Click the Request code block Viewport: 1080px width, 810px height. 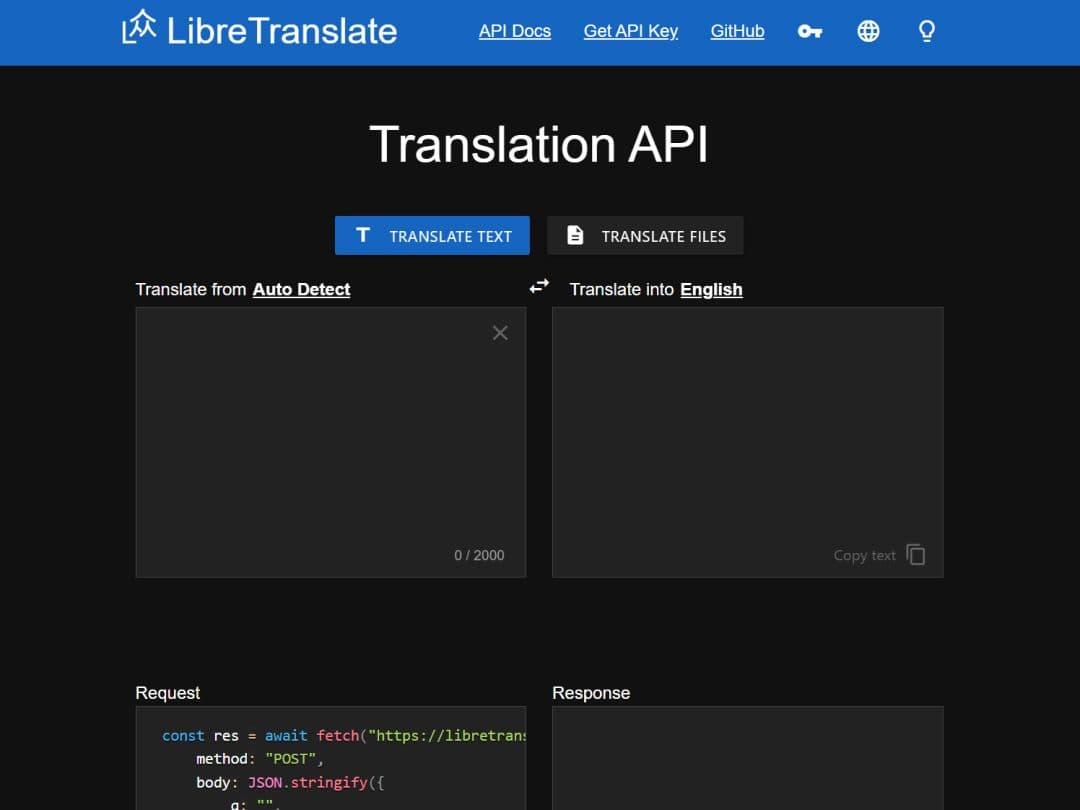click(331, 758)
